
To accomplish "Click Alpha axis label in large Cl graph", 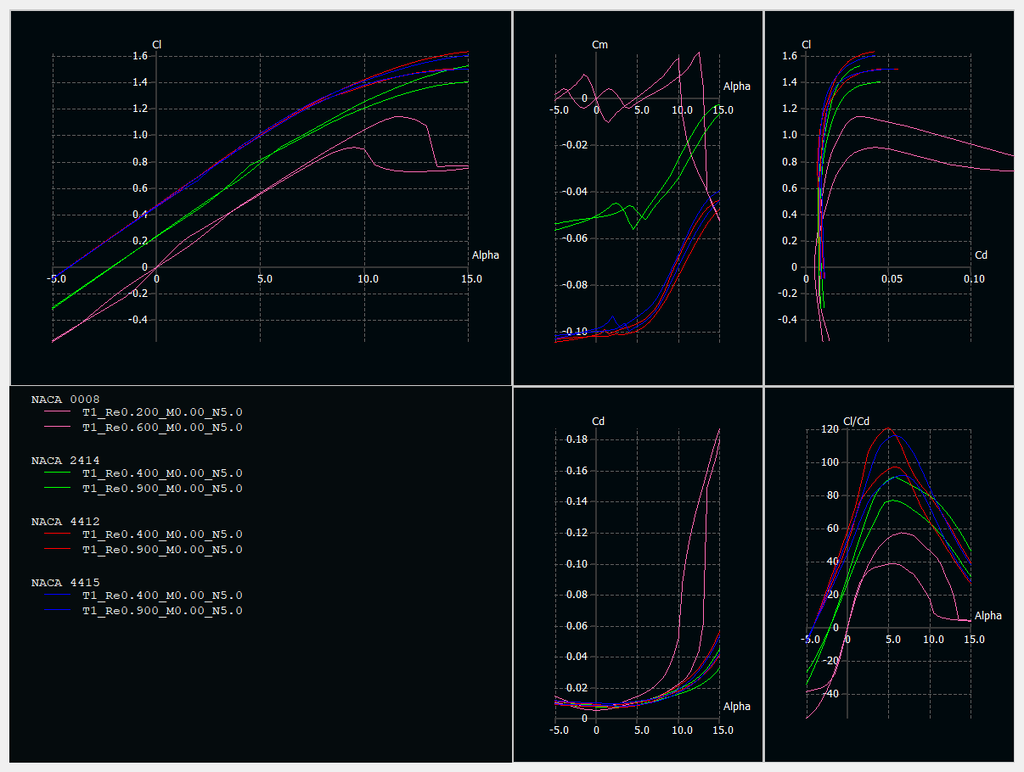I will [x=485, y=255].
